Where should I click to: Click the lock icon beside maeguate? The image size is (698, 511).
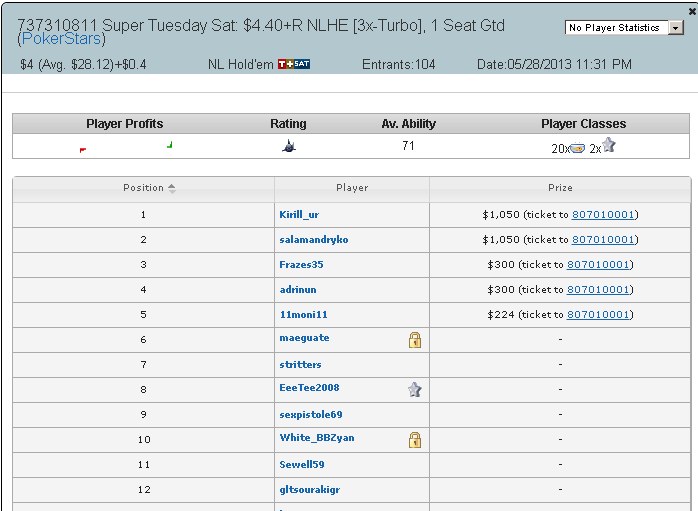(414, 340)
